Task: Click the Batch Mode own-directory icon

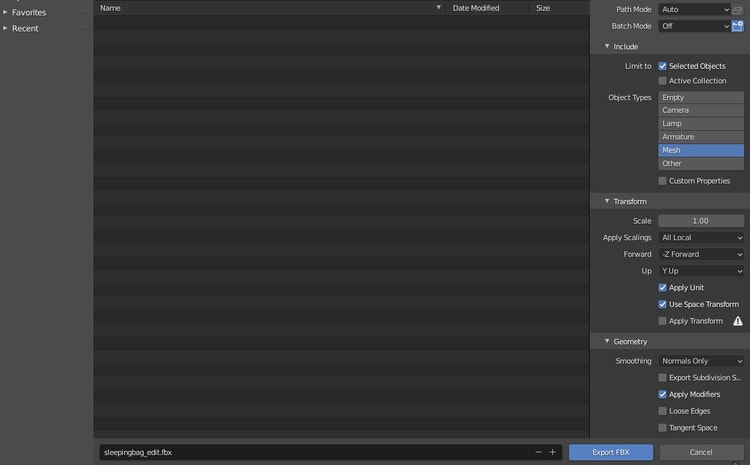Action: click(737, 26)
